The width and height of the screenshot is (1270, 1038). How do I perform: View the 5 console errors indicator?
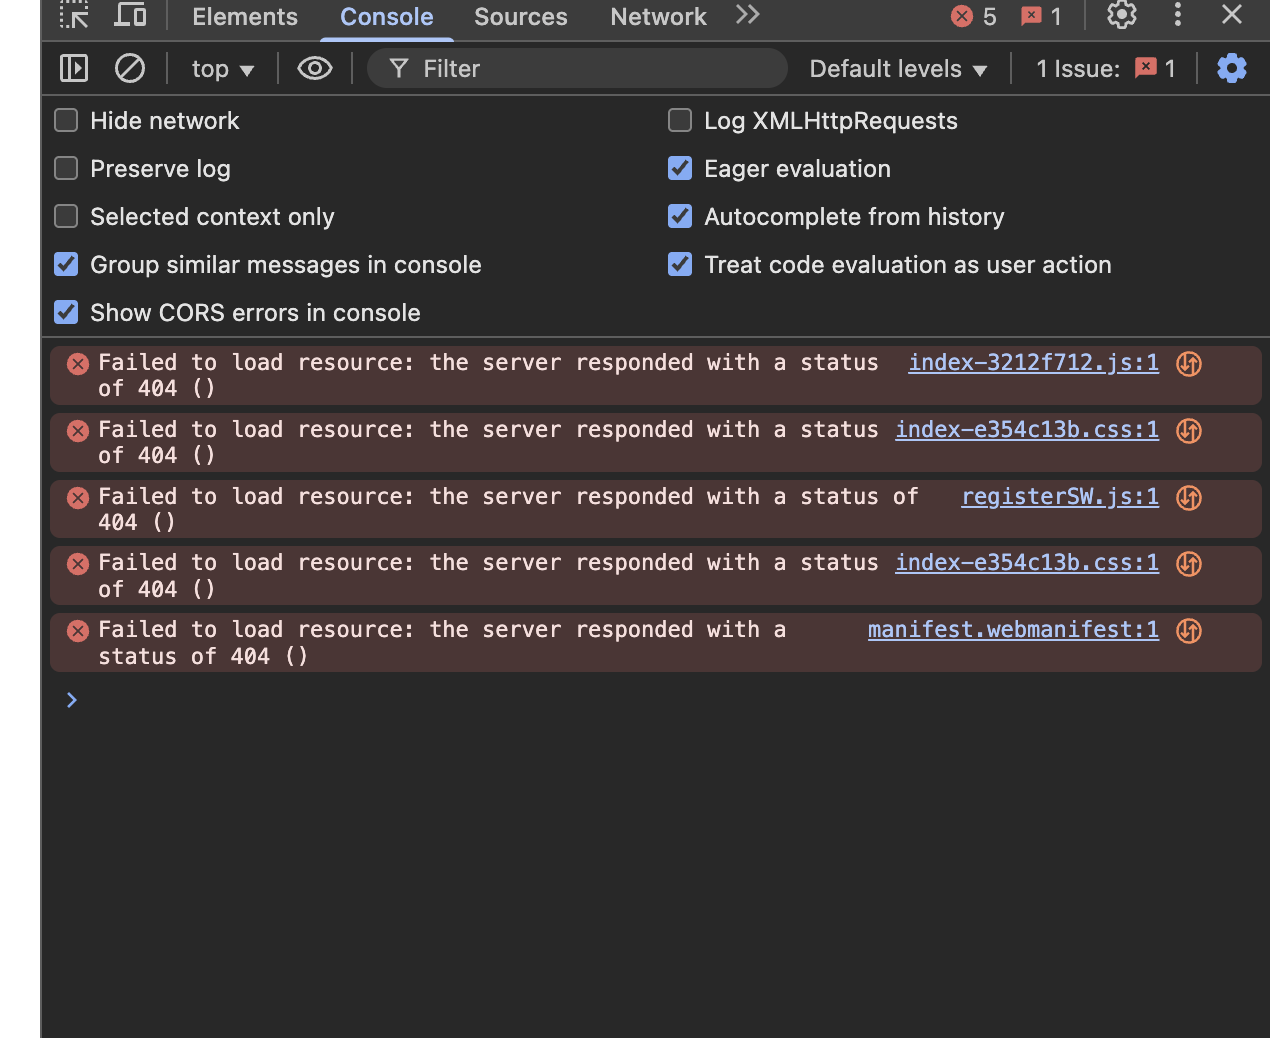[x=972, y=16]
